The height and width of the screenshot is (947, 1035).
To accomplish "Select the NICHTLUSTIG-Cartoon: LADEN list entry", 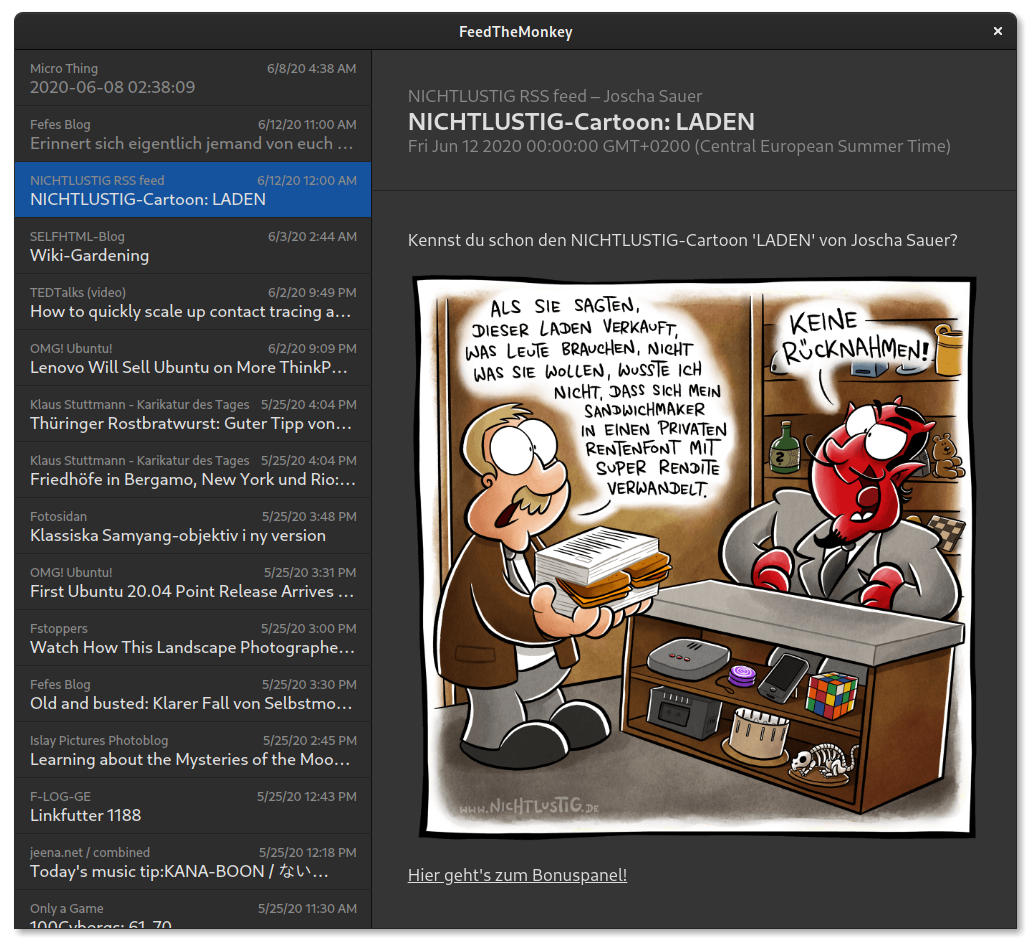I will click(193, 190).
